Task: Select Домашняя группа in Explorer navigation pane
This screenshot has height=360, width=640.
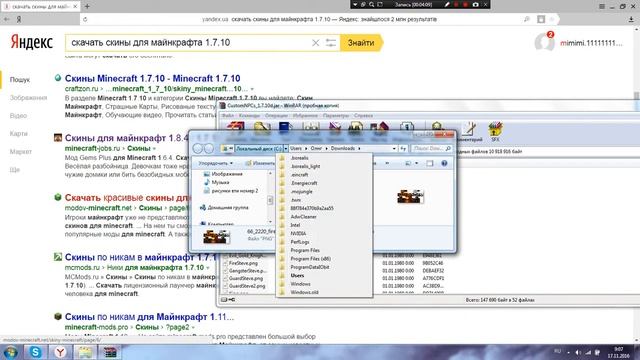Action: 228,208
